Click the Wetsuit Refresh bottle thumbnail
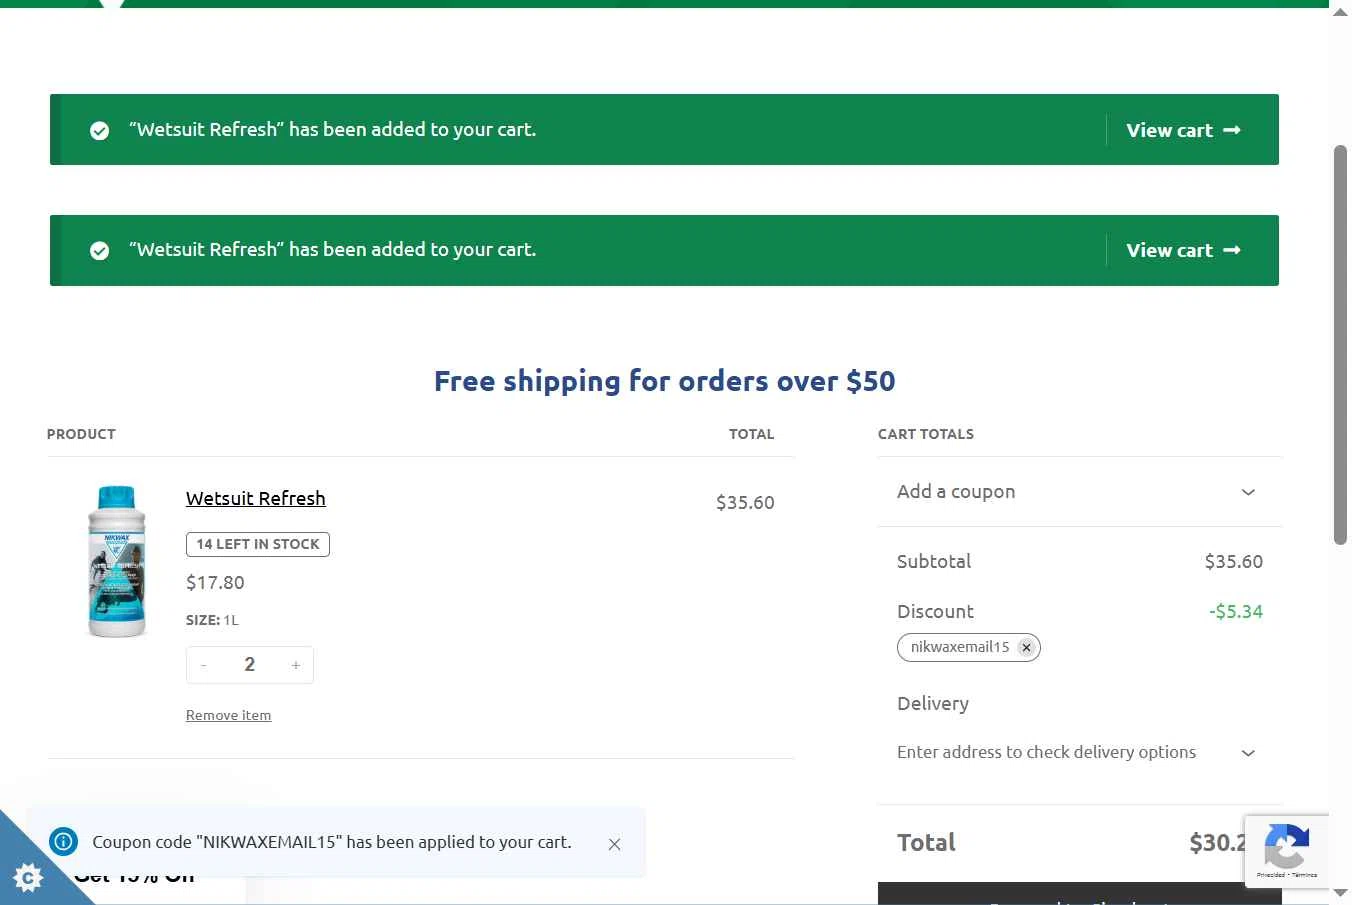The height and width of the screenshot is (905, 1352). [x=116, y=561]
